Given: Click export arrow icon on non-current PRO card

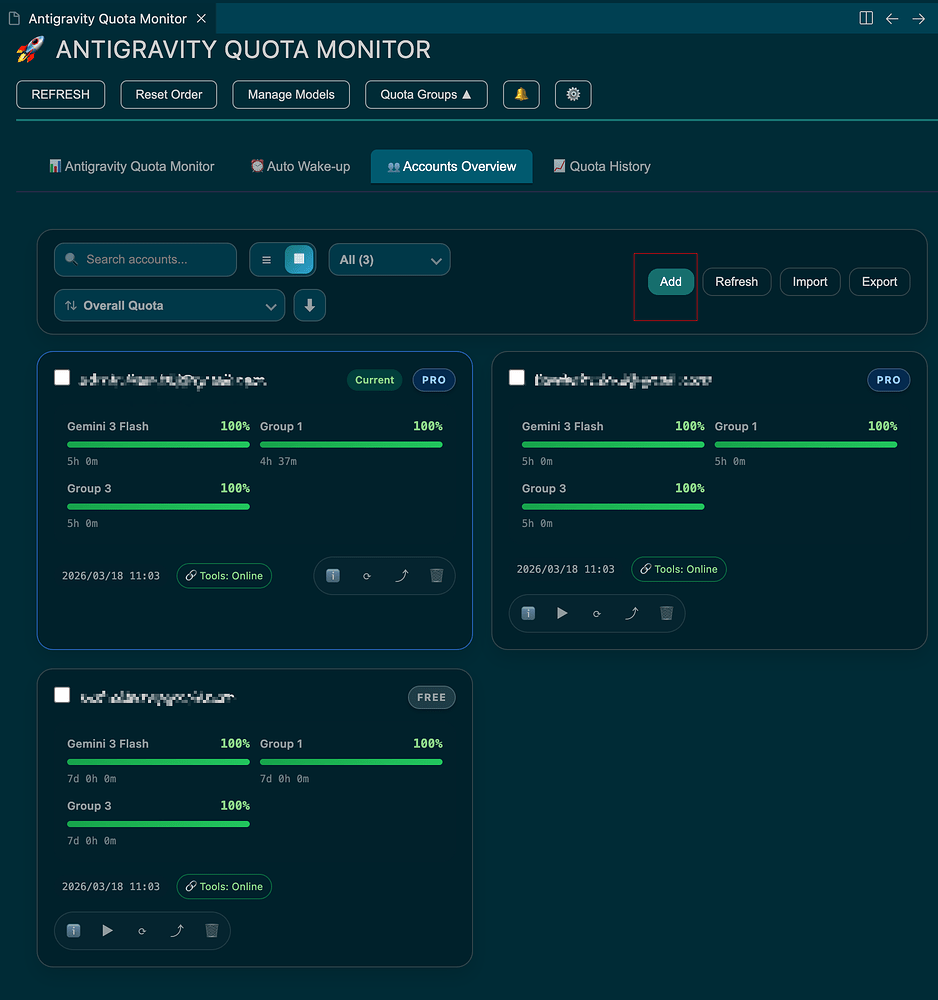Looking at the screenshot, I should click(631, 613).
